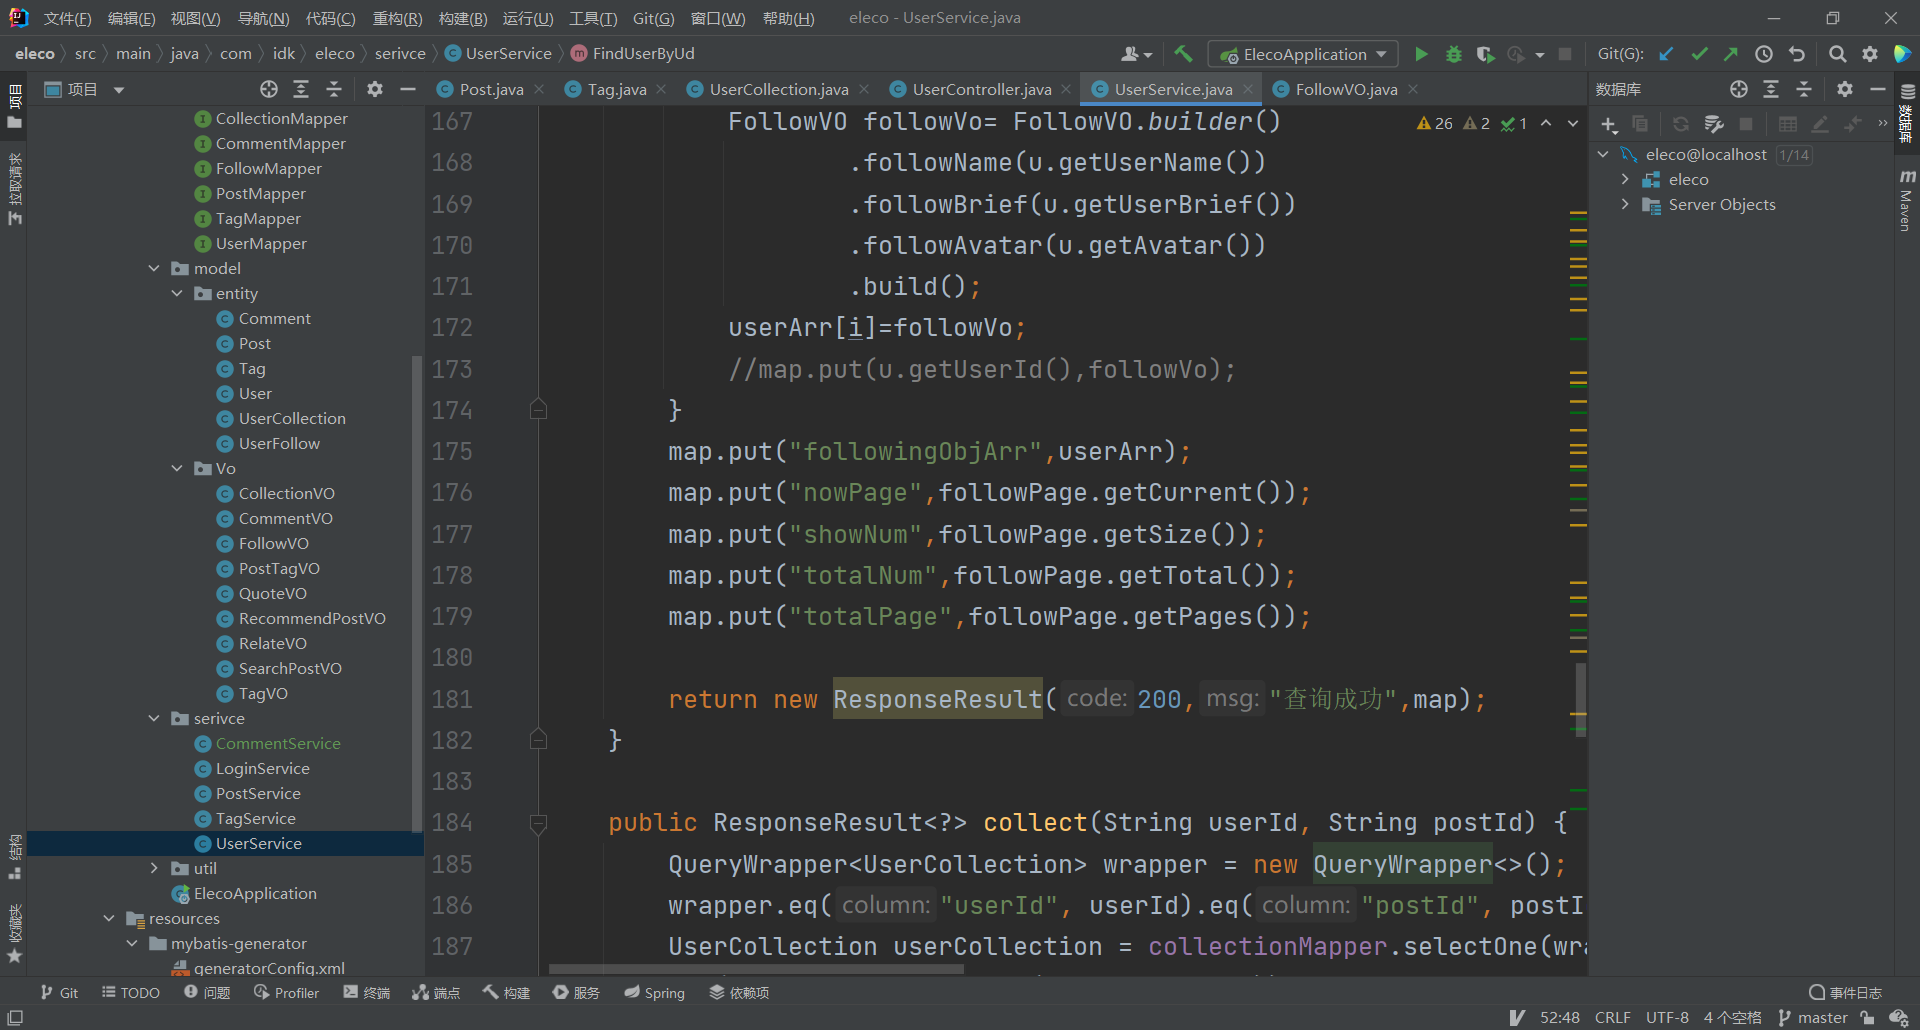Screen dimensions: 1920x1030
Task: Open user account icon dropdown
Action: 1137,54
